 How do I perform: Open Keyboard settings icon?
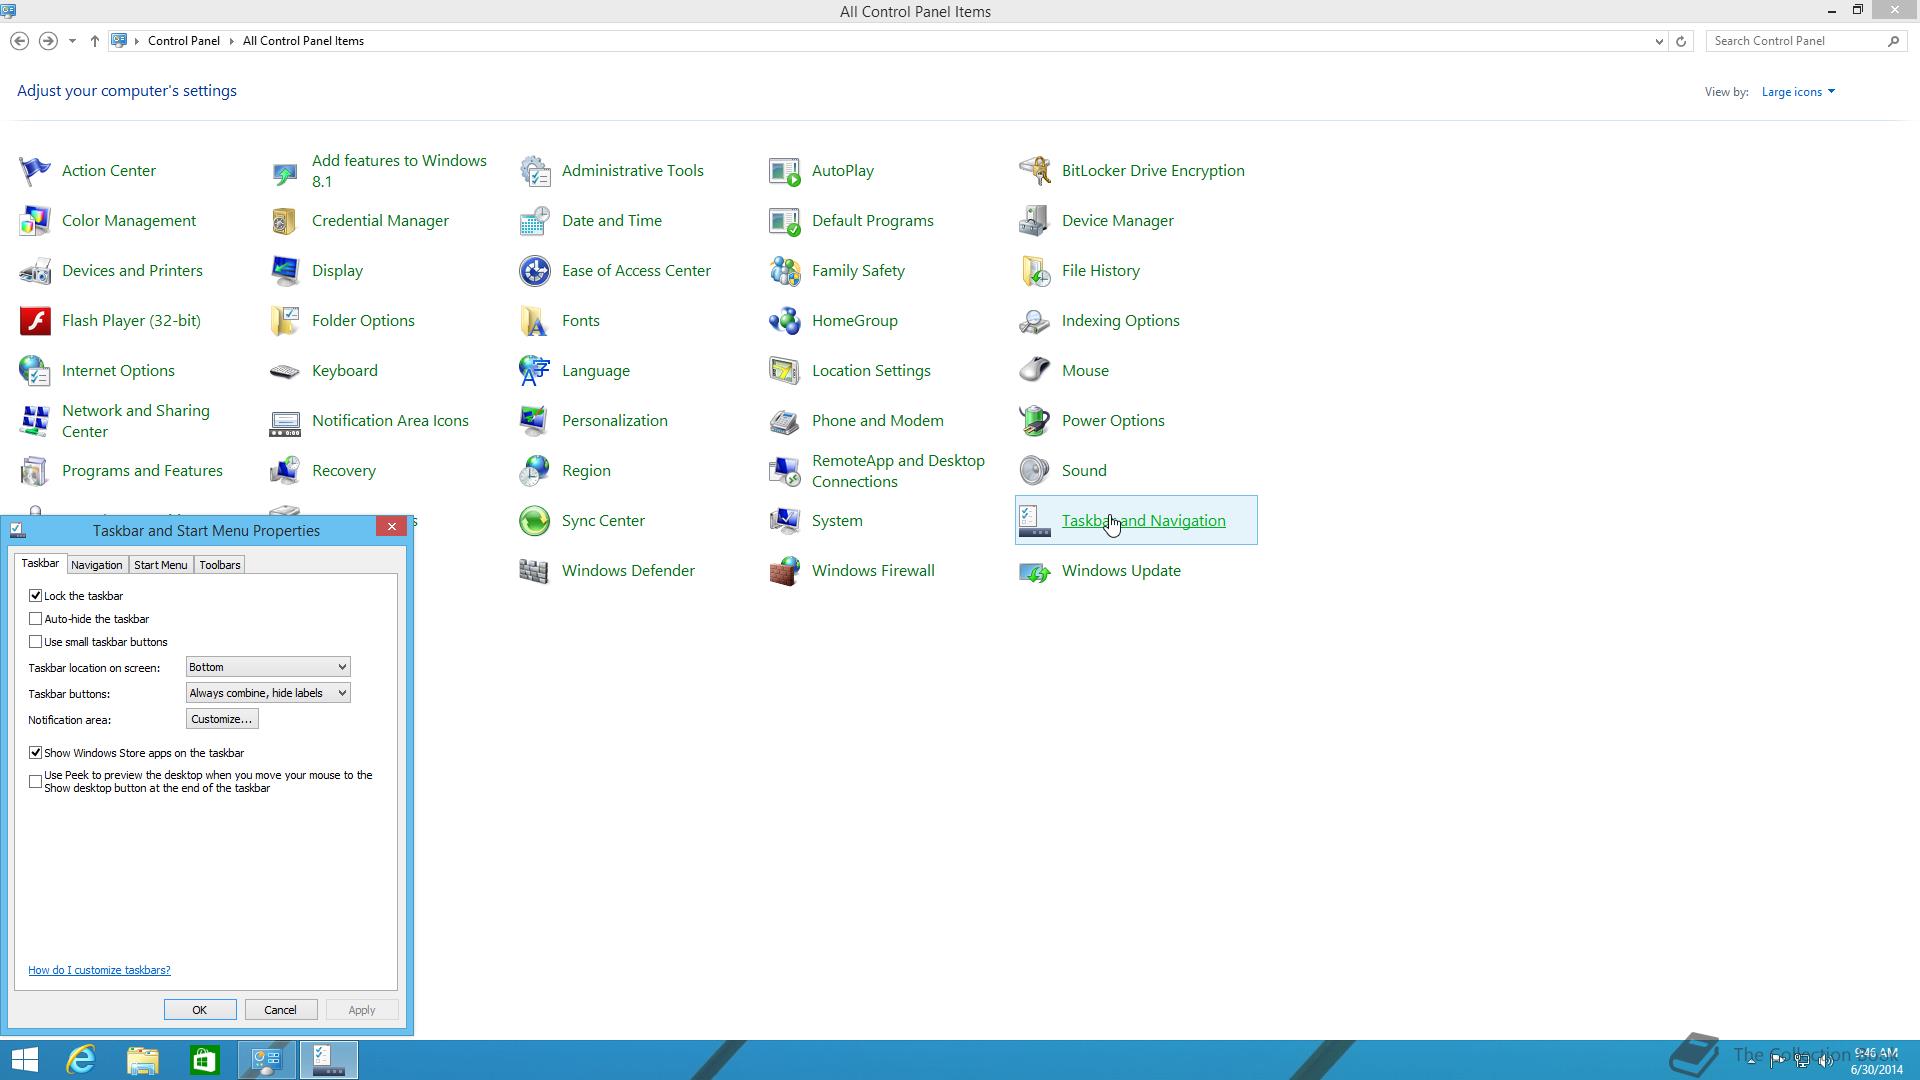coord(285,371)
